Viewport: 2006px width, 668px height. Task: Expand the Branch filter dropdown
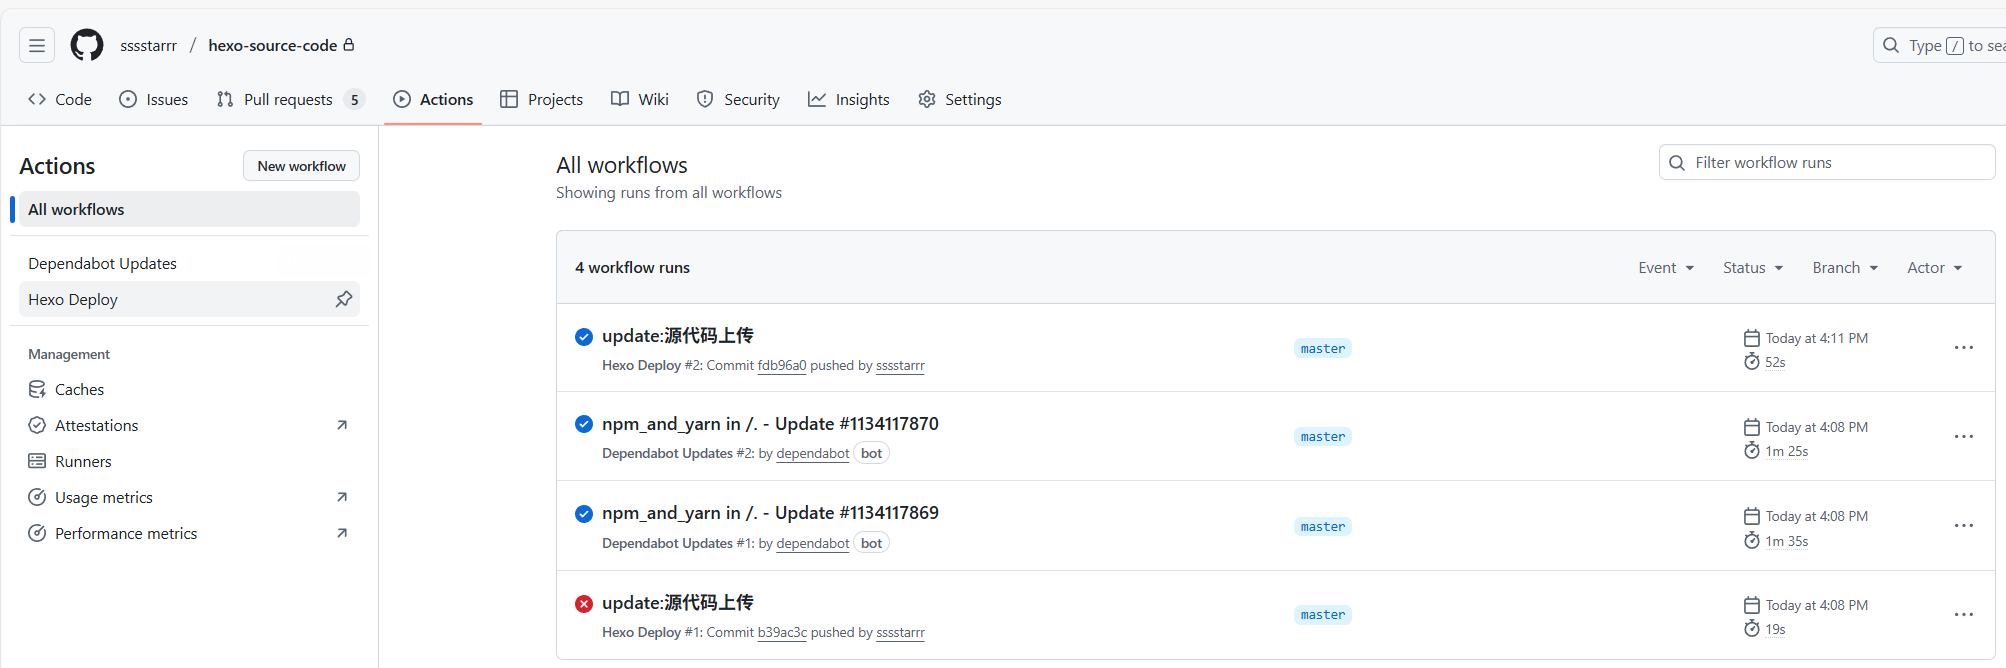[1845, 268]
